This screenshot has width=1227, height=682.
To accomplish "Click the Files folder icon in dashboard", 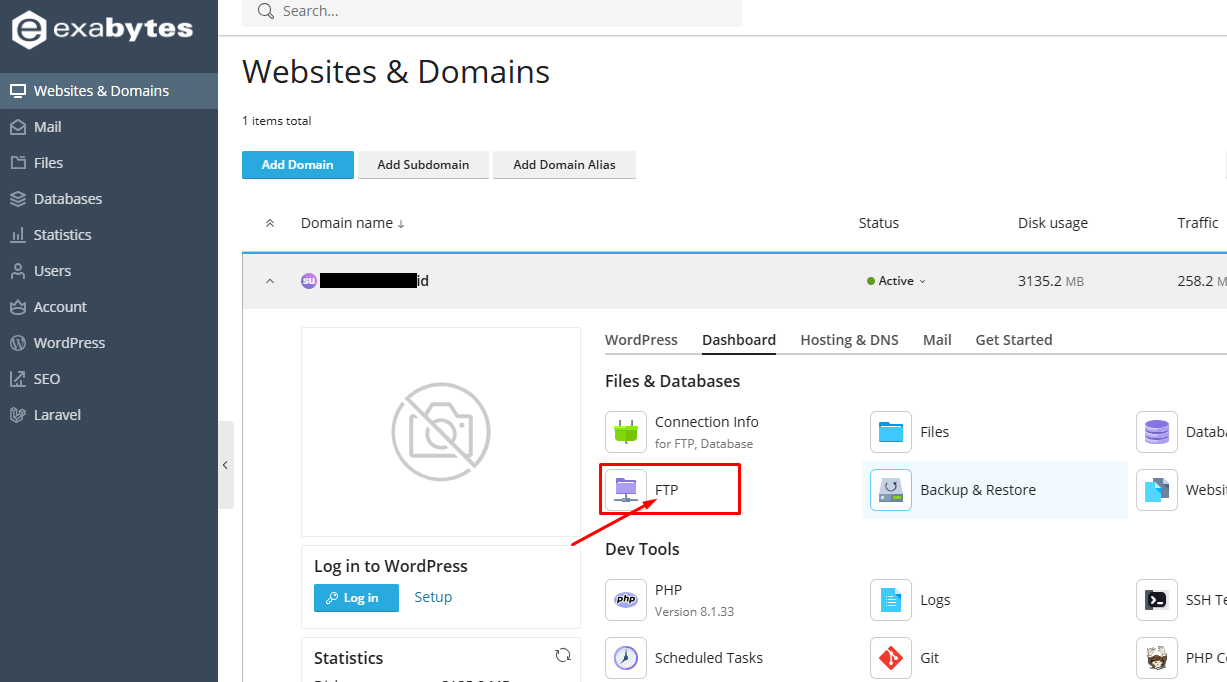I will tap(891, 432).
